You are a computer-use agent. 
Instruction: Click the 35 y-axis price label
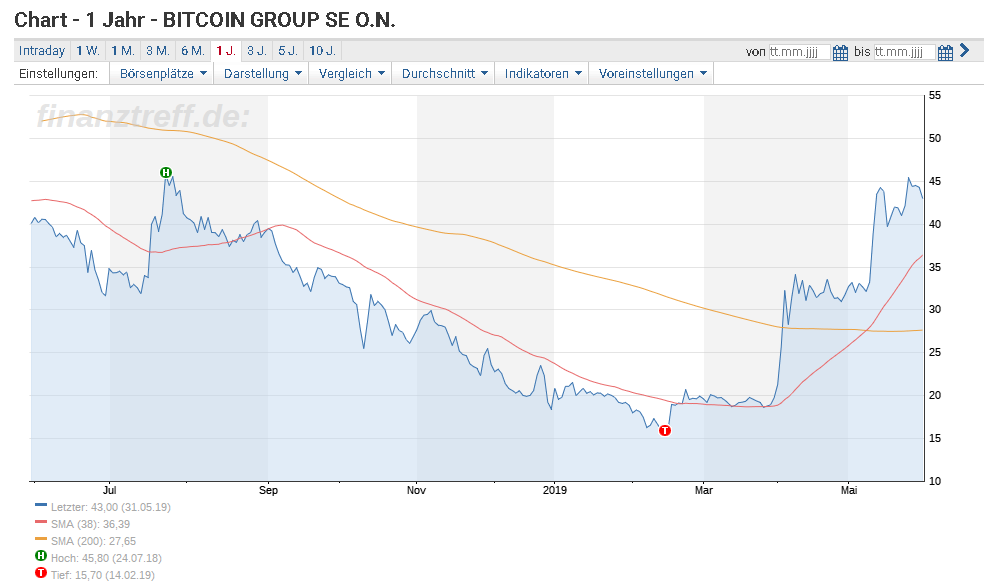click(935, 267)
